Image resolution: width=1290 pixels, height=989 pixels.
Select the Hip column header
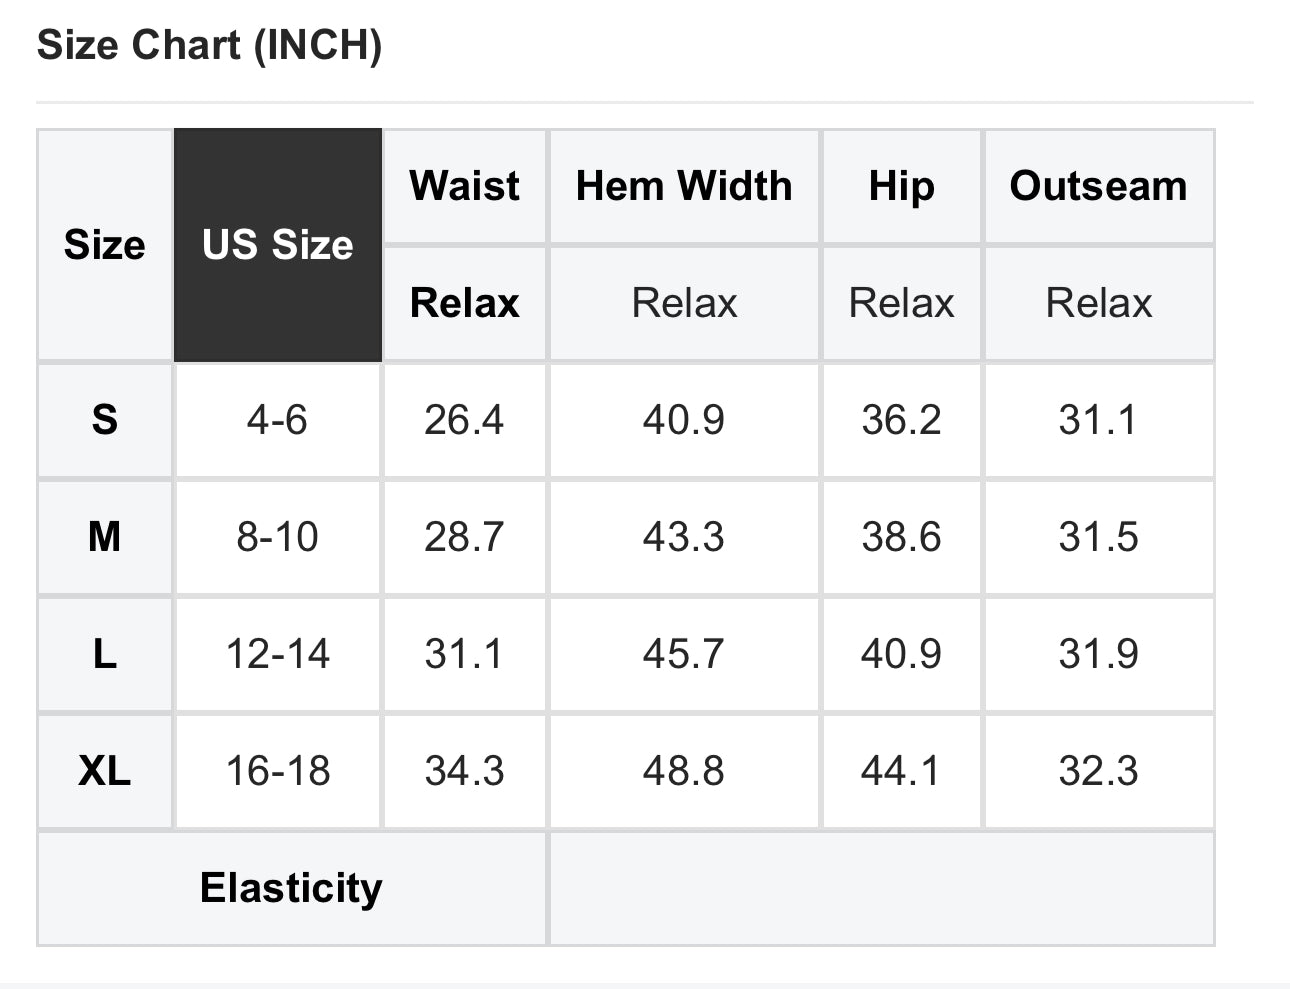[901, 186]
